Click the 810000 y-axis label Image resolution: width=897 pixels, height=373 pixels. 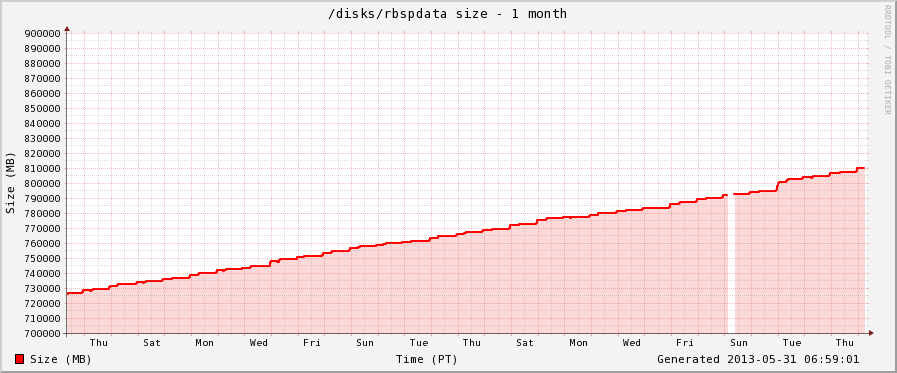tap(42, 169)
